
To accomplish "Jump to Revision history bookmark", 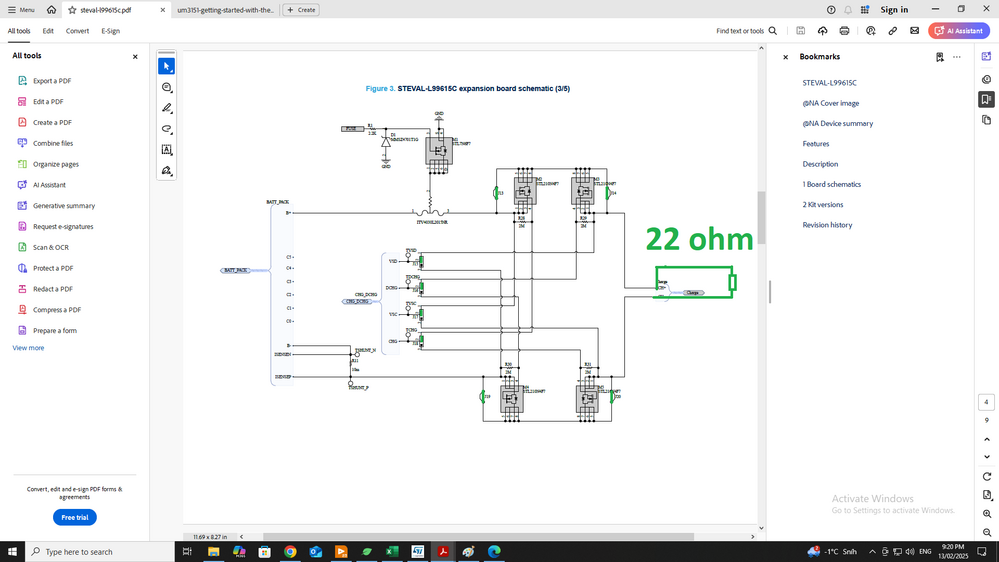I will coord(827,225).
